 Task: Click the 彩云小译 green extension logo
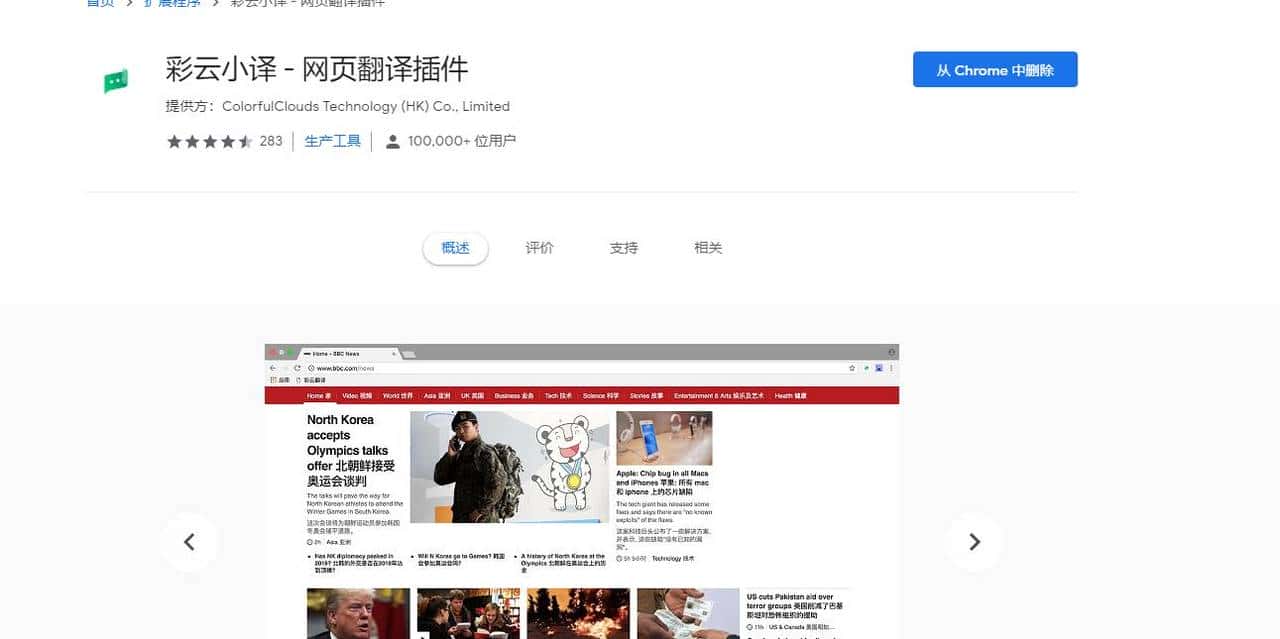pyautogui.click(x=116, y=80)
